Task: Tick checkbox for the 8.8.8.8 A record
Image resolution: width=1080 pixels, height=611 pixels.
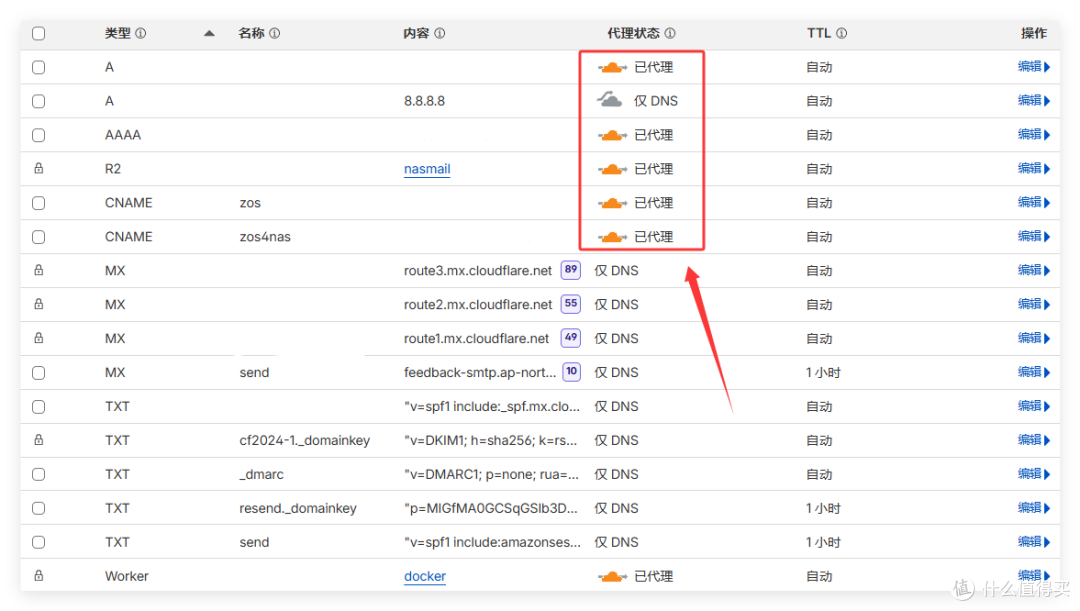Action: 39,101
